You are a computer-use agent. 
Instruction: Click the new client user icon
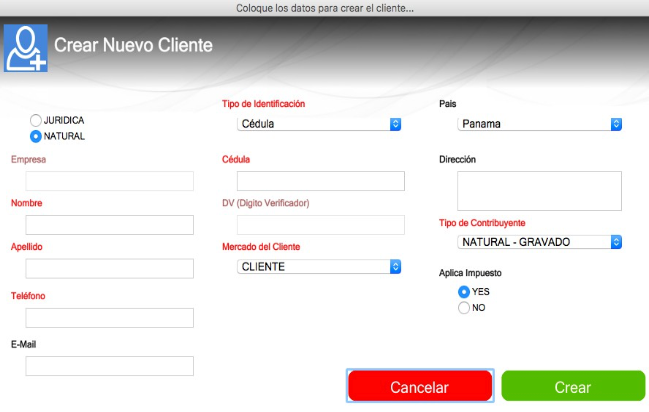click(26, 48)
